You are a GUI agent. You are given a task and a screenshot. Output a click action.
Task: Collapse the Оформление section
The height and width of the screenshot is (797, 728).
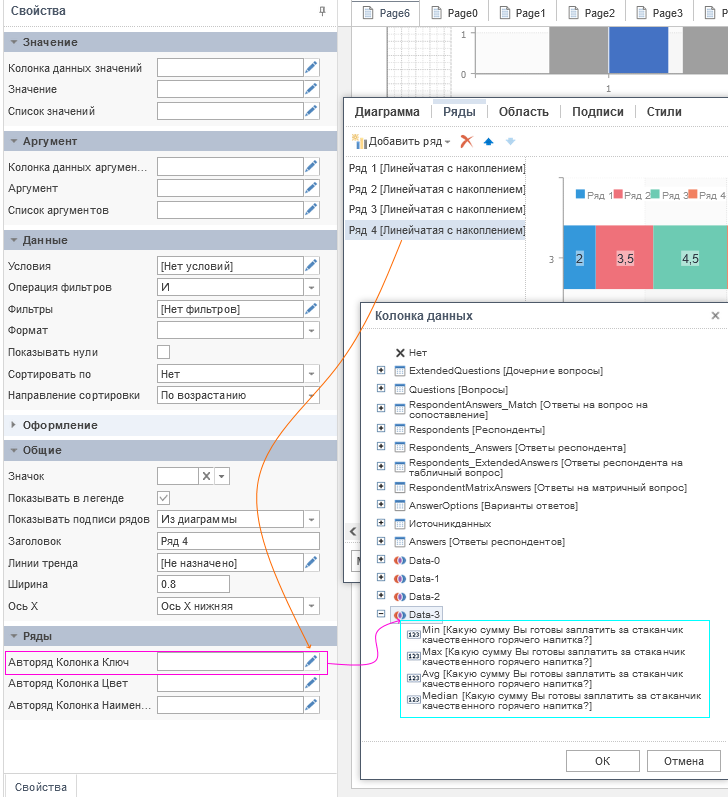pos(12,425)
